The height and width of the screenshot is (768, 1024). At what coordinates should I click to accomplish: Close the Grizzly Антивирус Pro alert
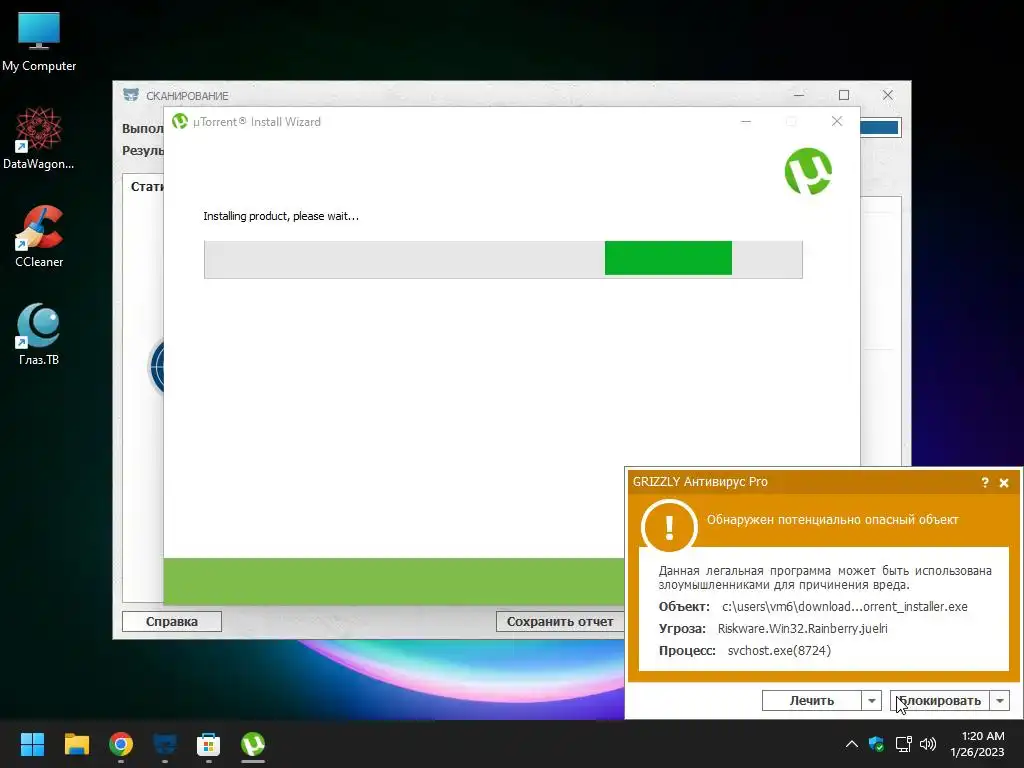pos(1004,483)
